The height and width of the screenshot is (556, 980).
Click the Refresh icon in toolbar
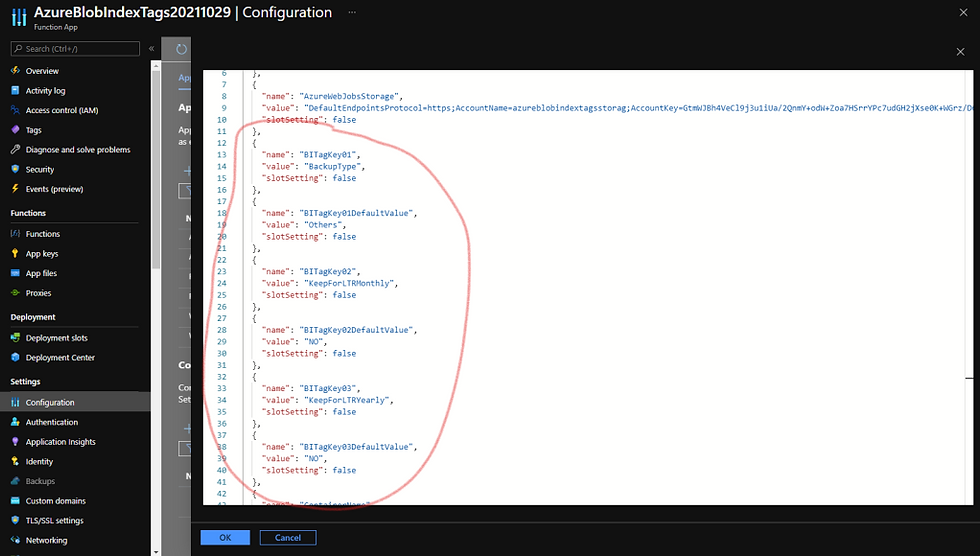181,49
